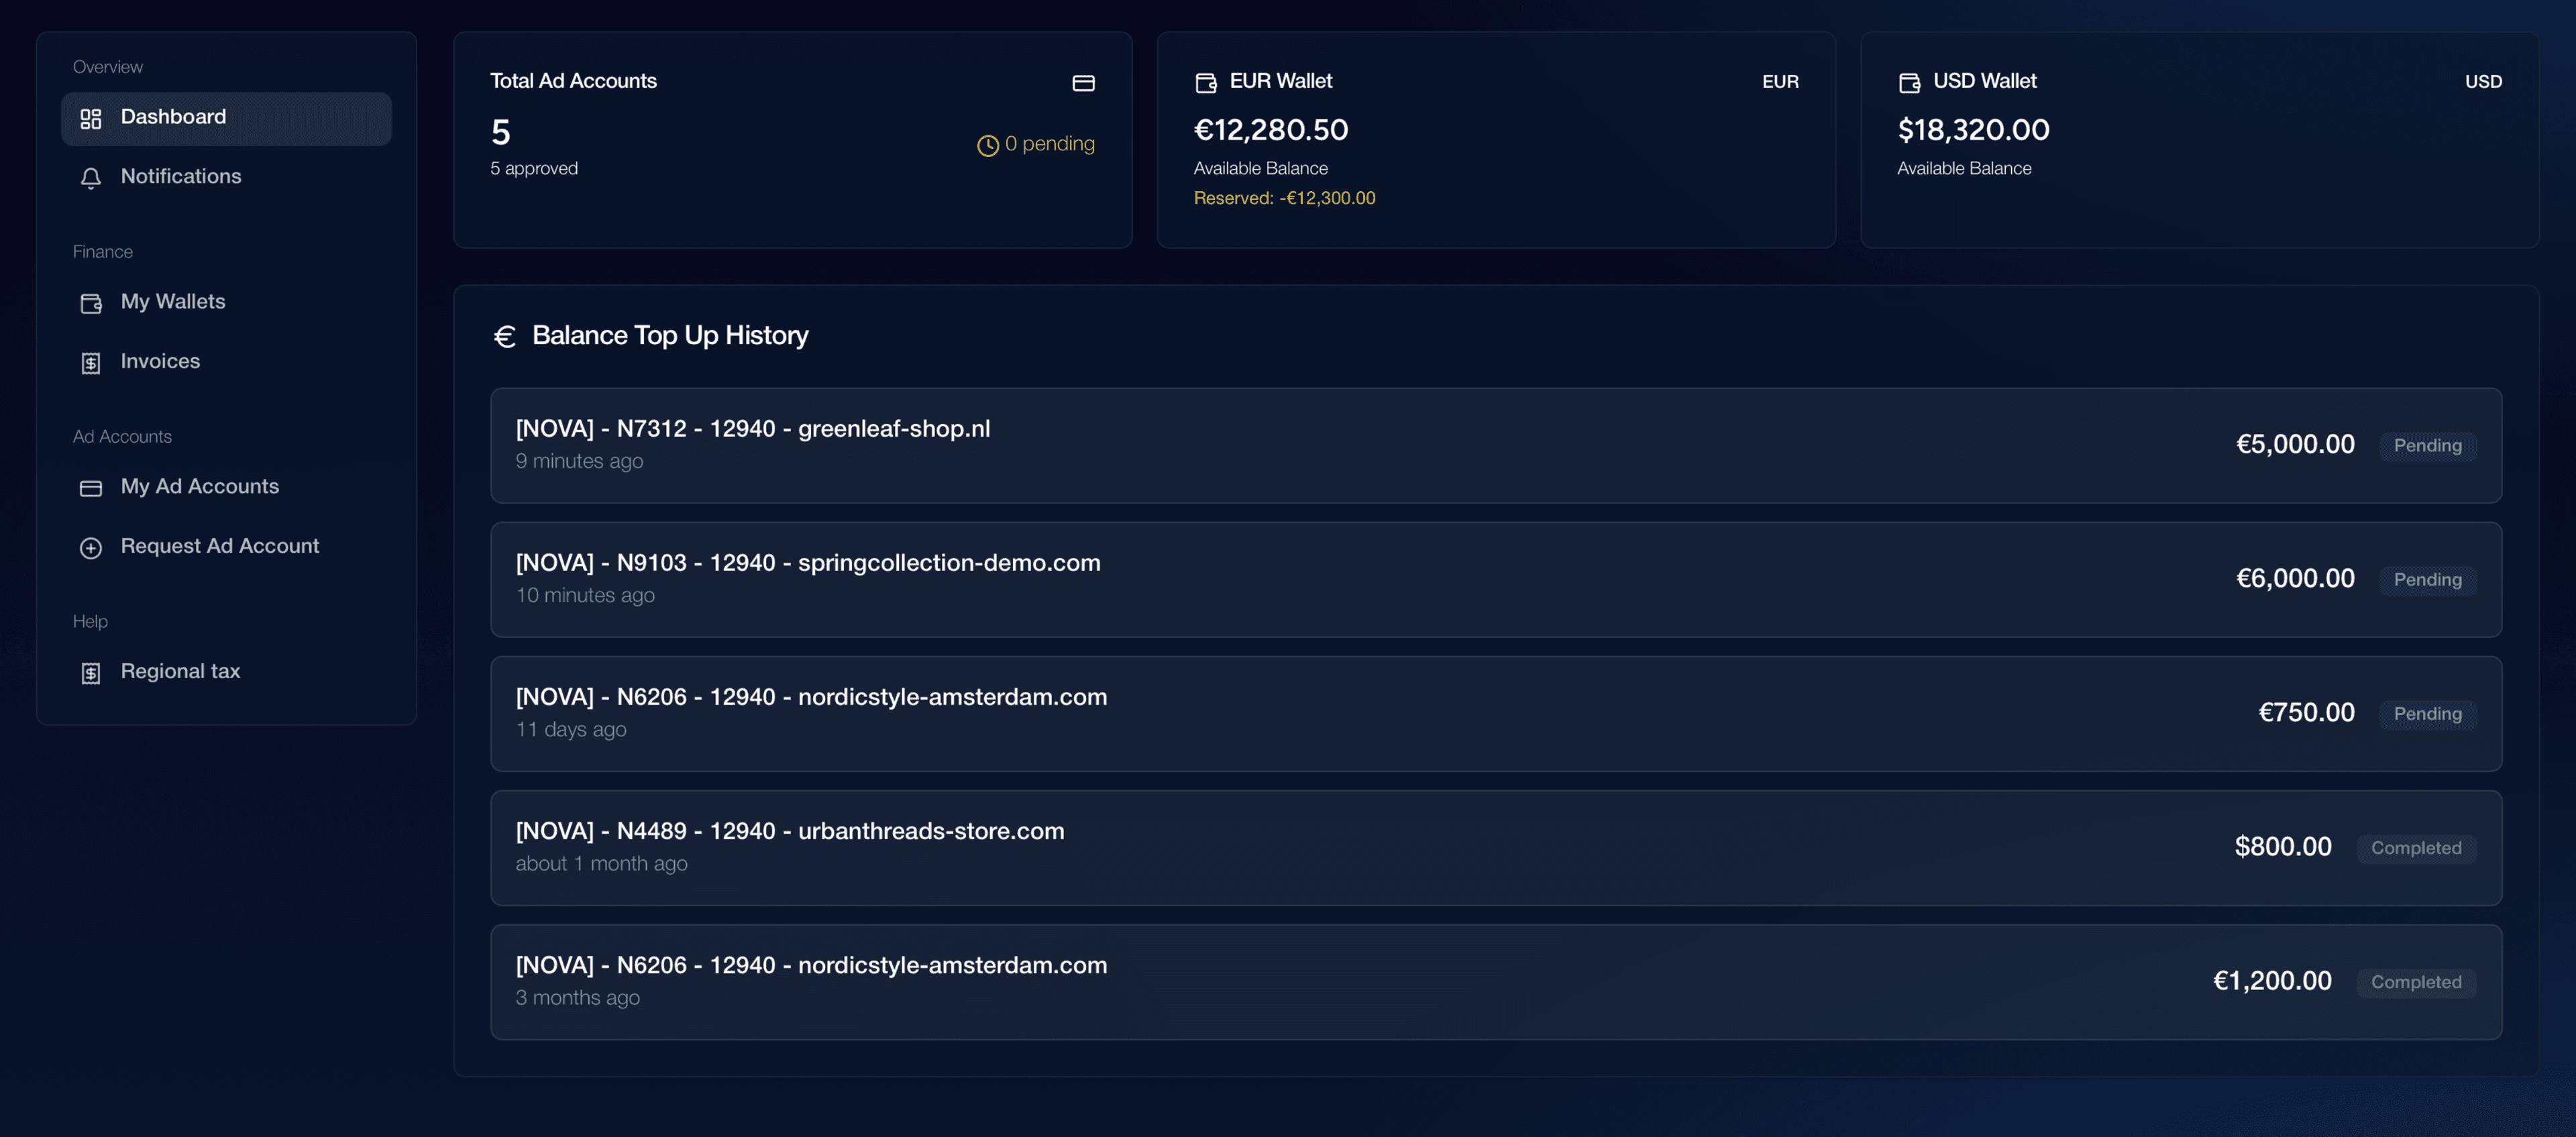The image size is (2576, 1137).
Task: Click the $800.00 amount
Action: (x=2283, y=846)
